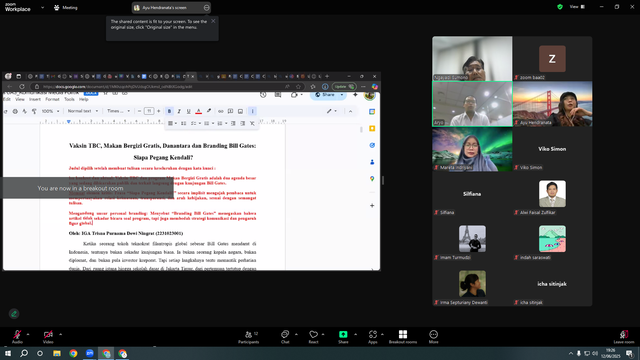Click Leave room

(x=624, y=337)
